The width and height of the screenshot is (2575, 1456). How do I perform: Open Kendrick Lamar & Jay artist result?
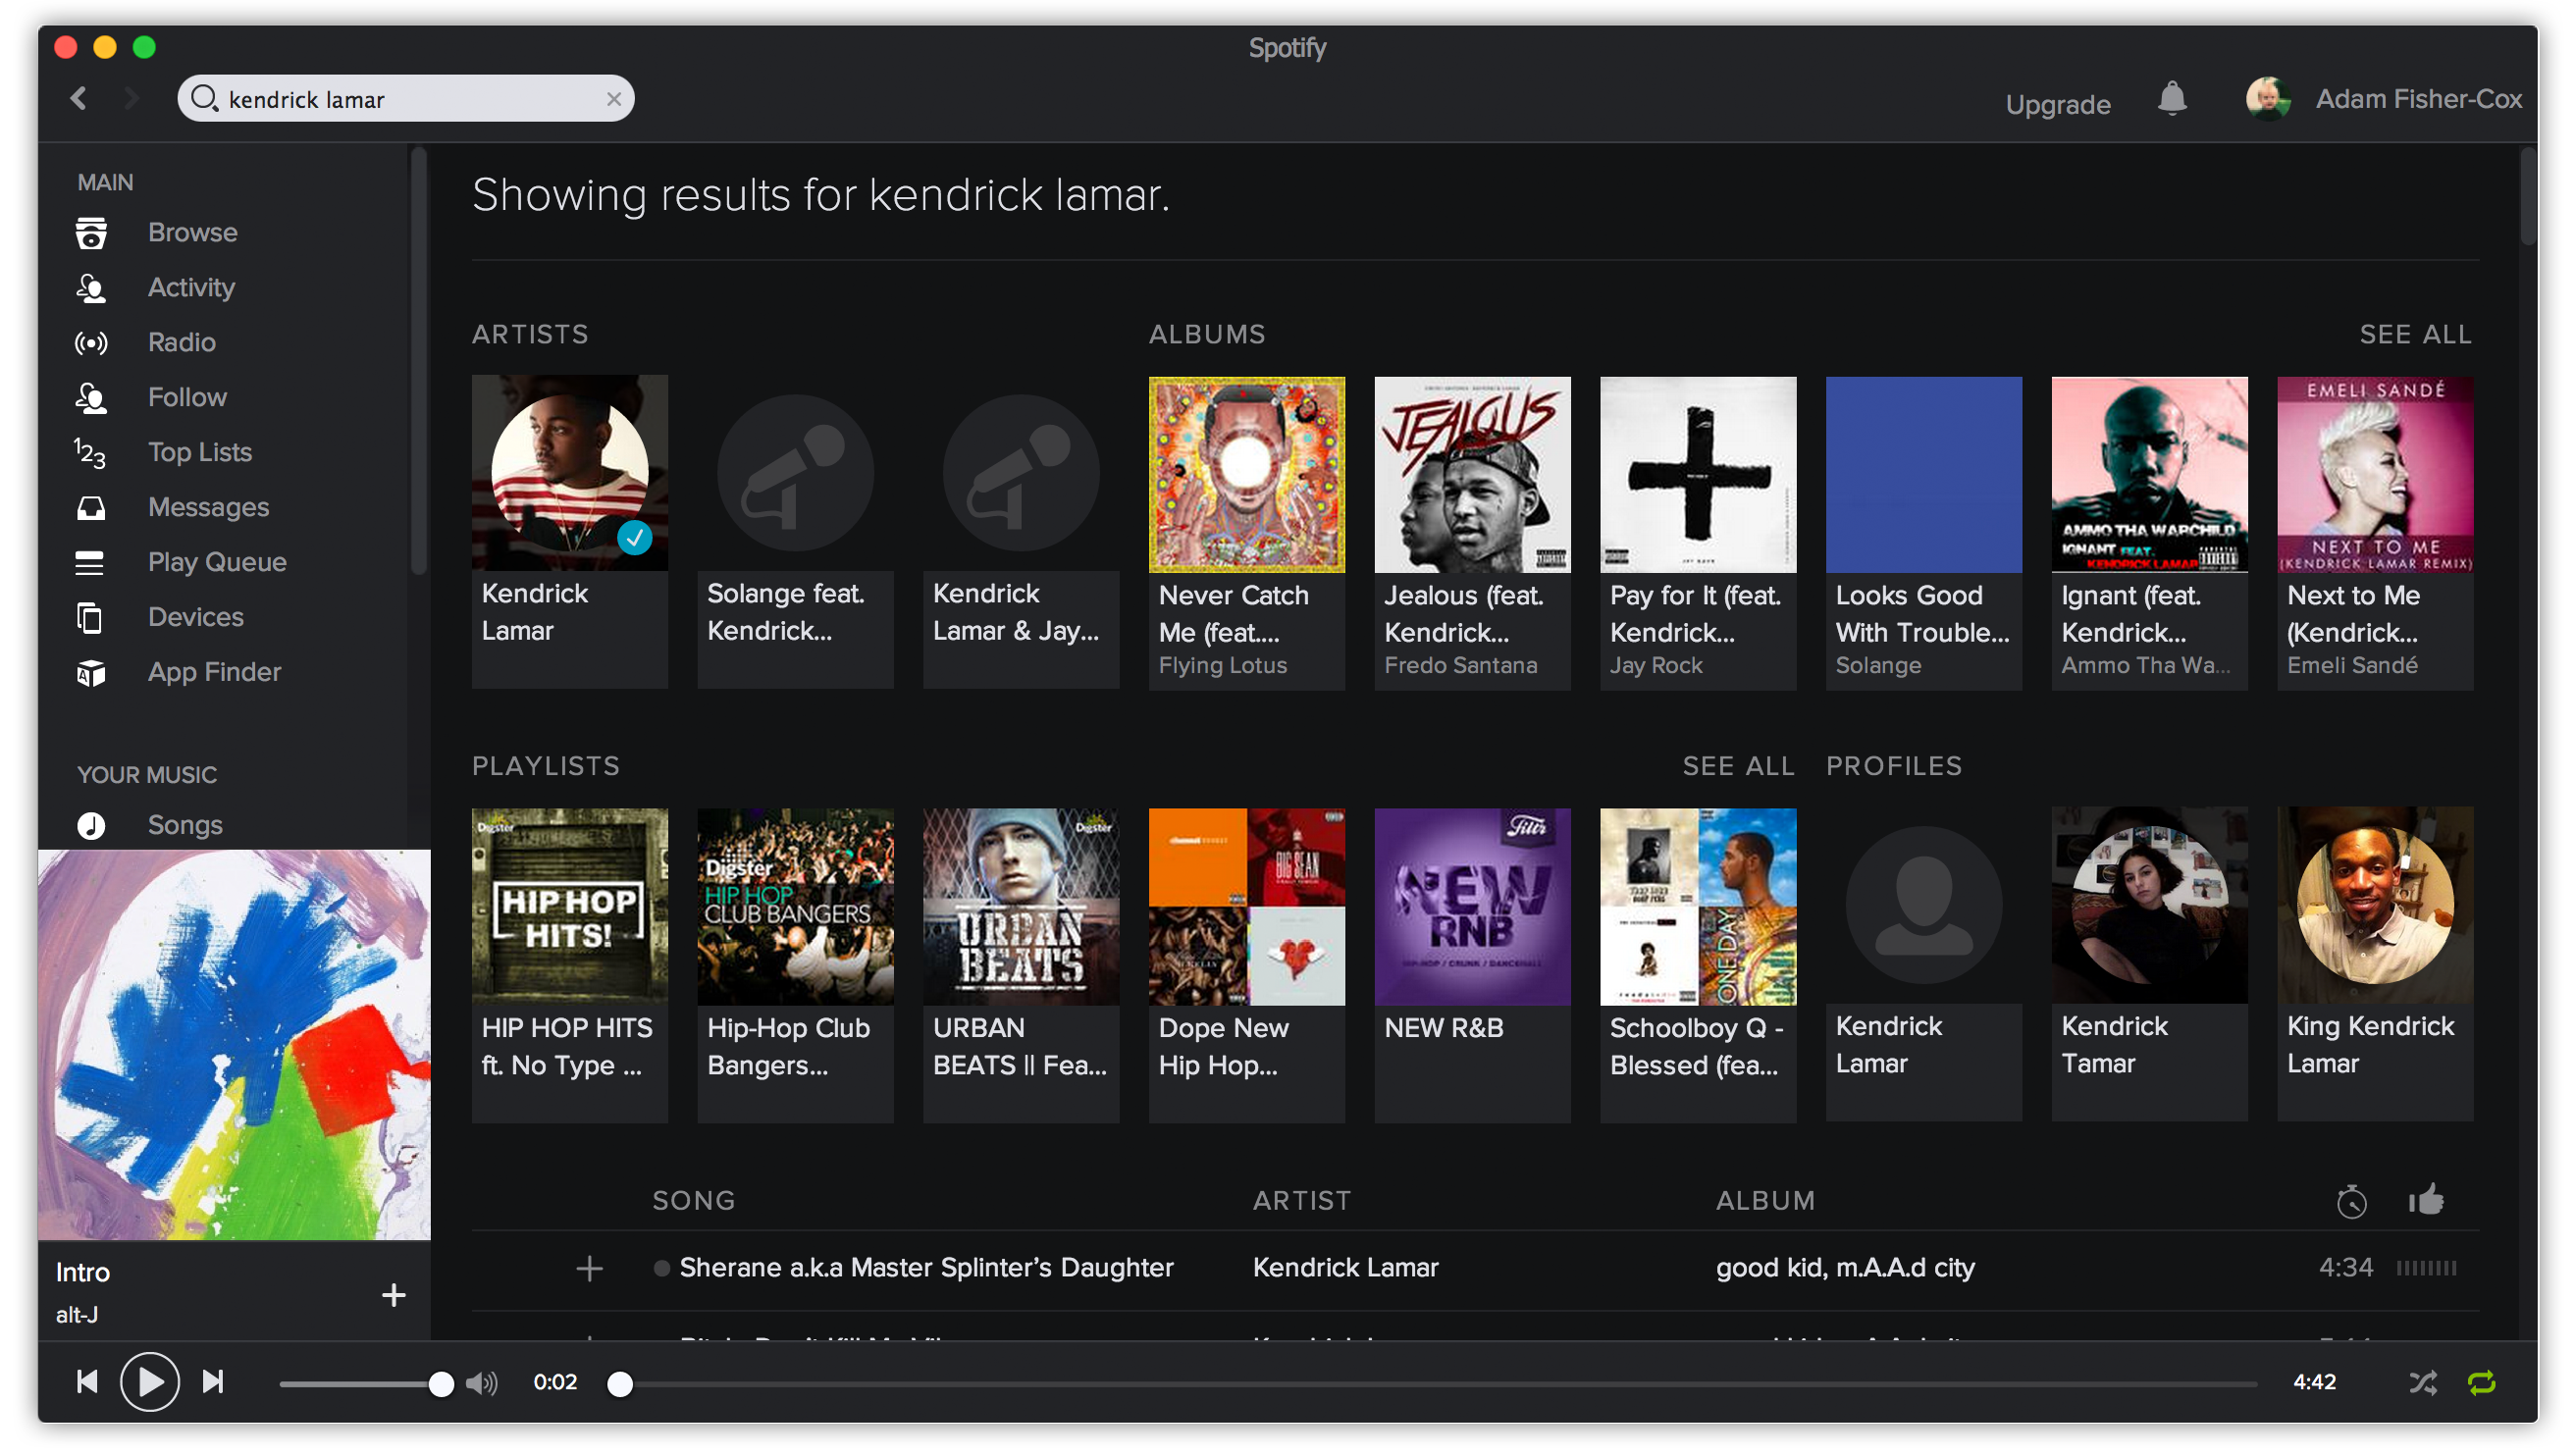(x=1021, y=531)
